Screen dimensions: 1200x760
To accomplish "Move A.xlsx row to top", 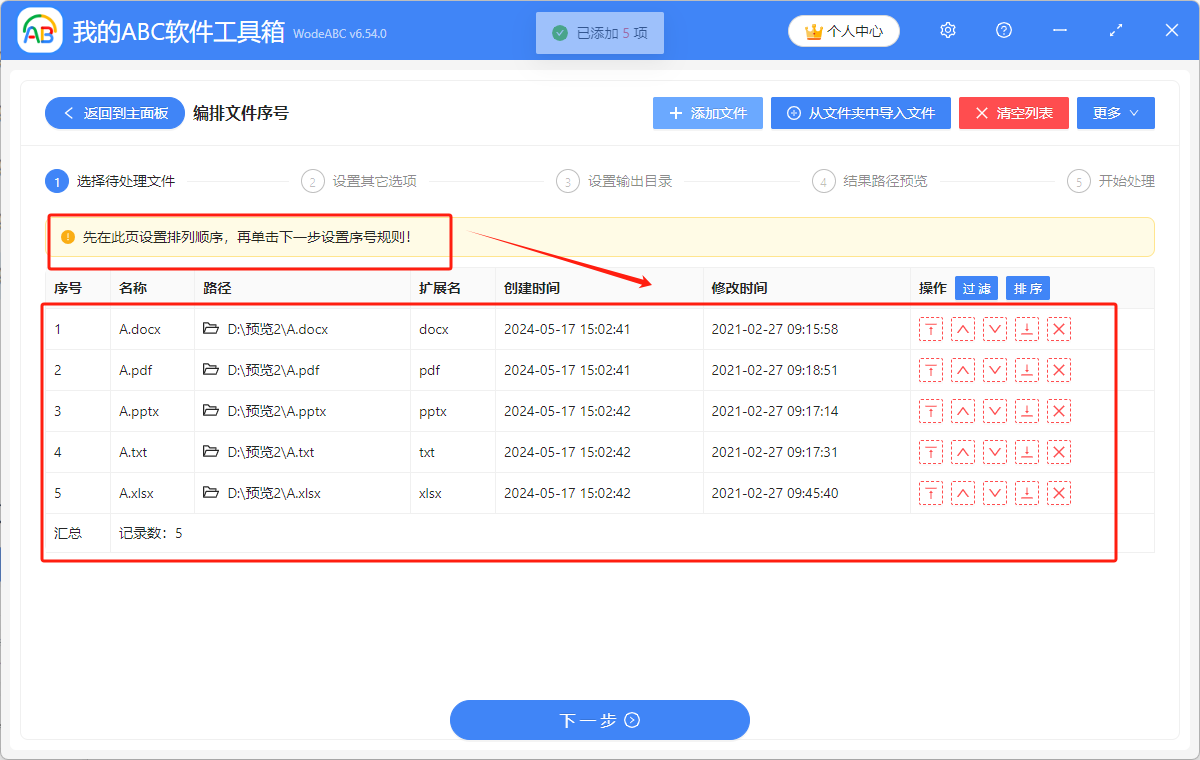I will coord(930,493).
